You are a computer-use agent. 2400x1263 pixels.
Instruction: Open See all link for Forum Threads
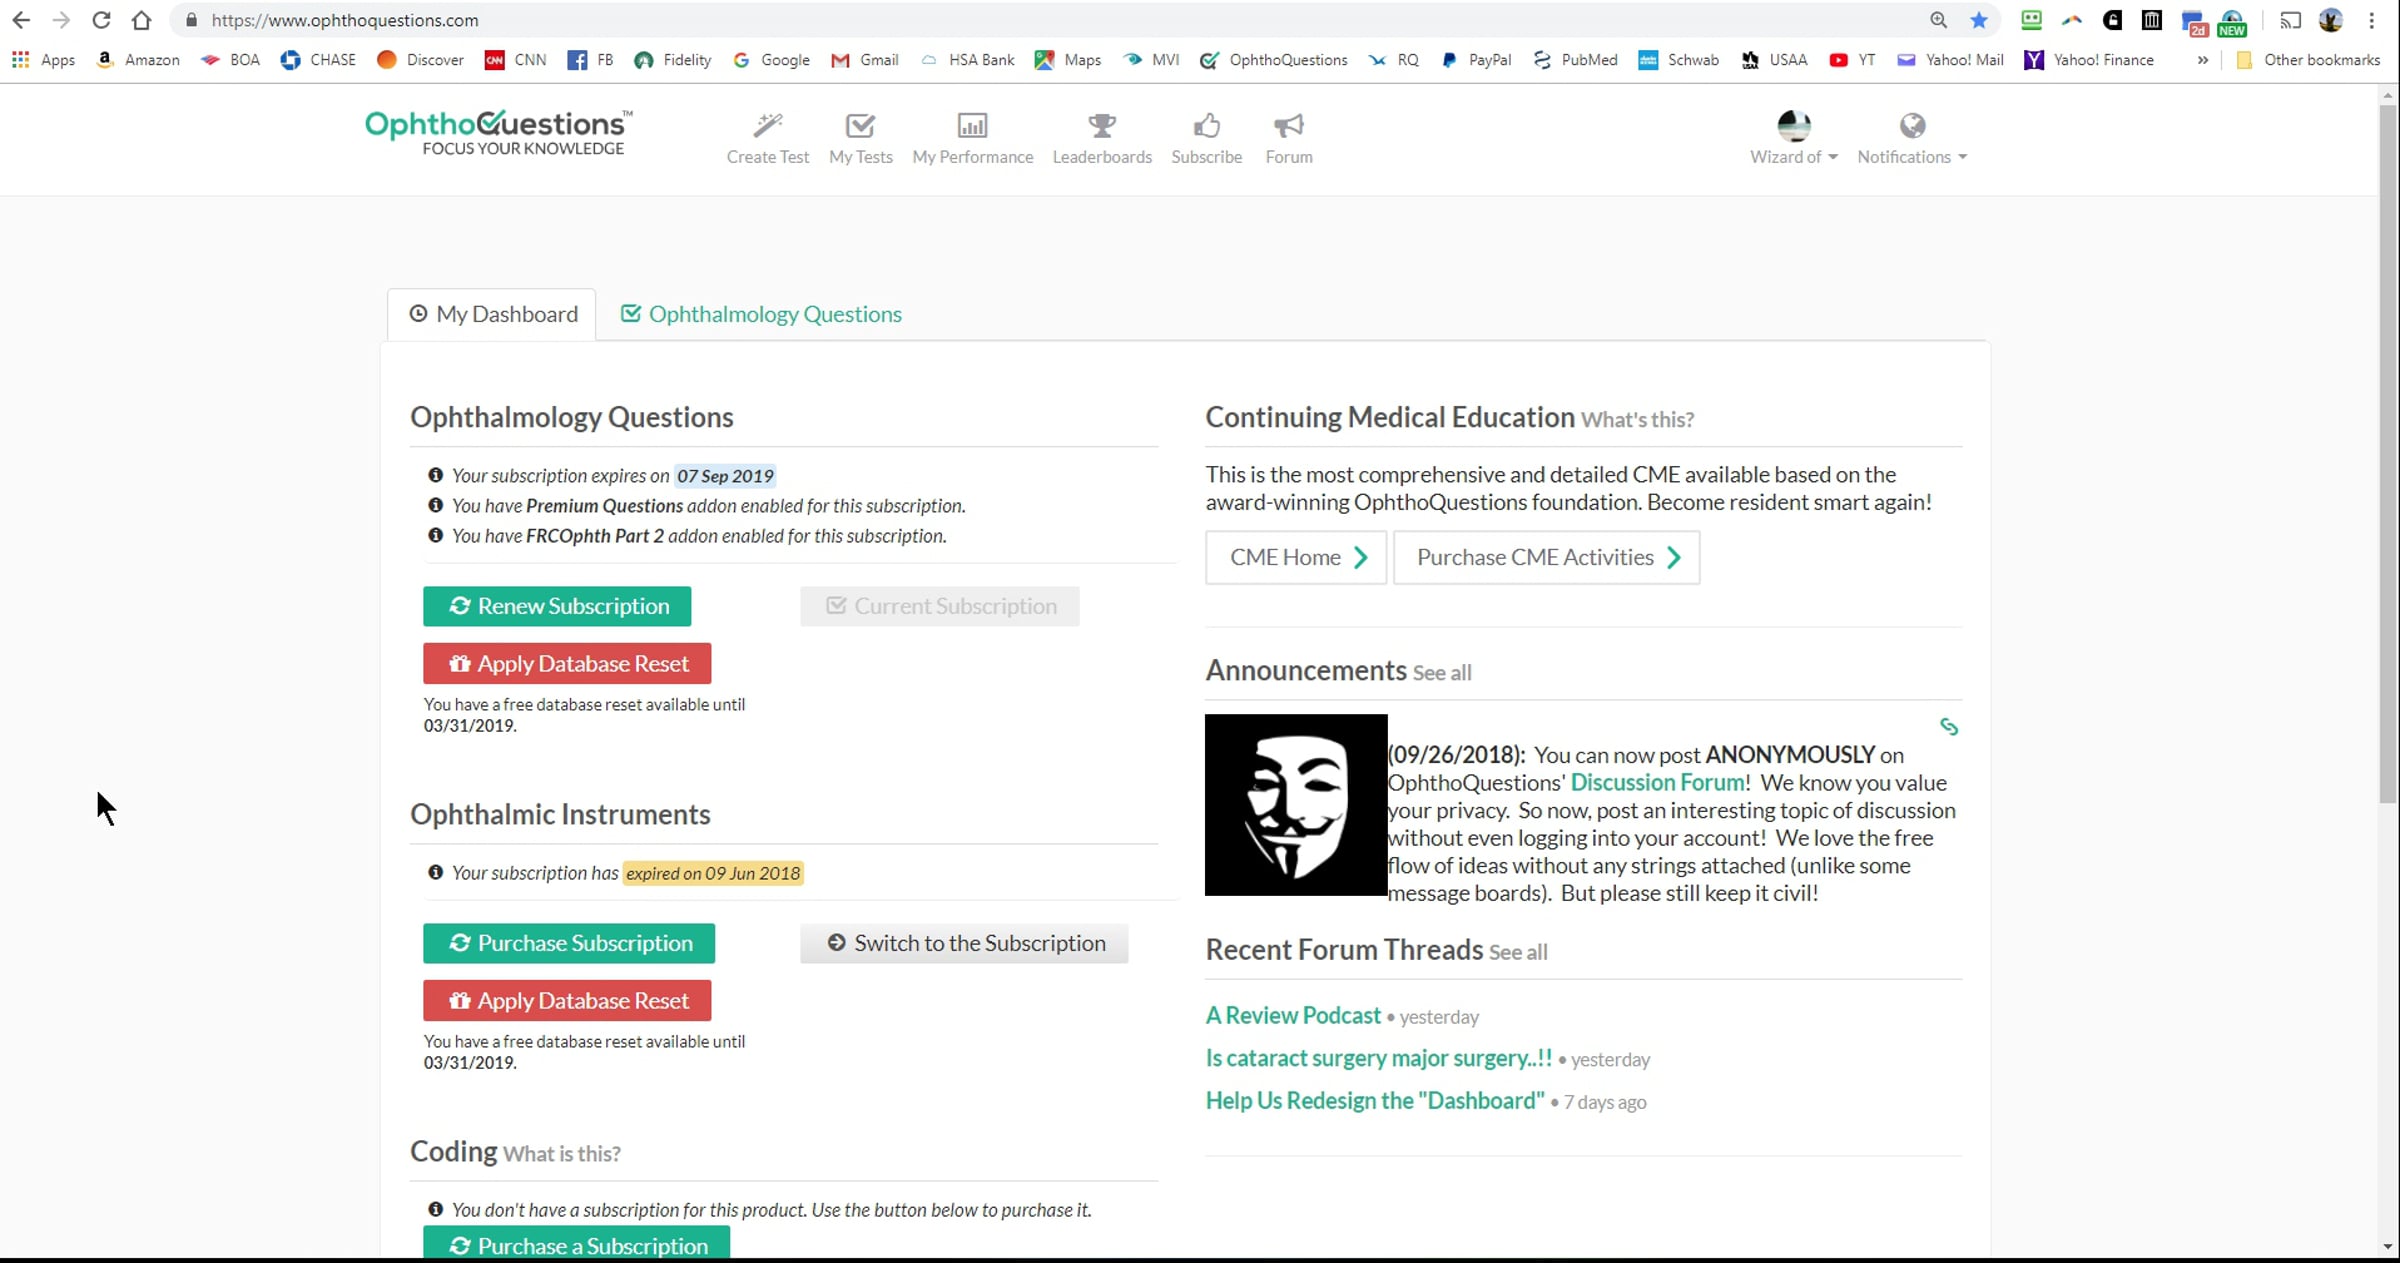1518,952
